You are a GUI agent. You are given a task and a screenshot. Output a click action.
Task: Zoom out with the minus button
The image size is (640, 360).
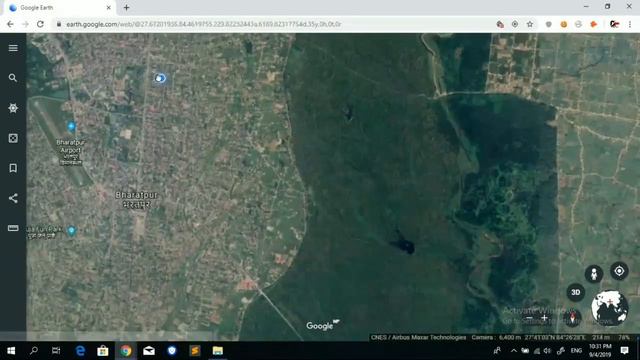(529, 318)
